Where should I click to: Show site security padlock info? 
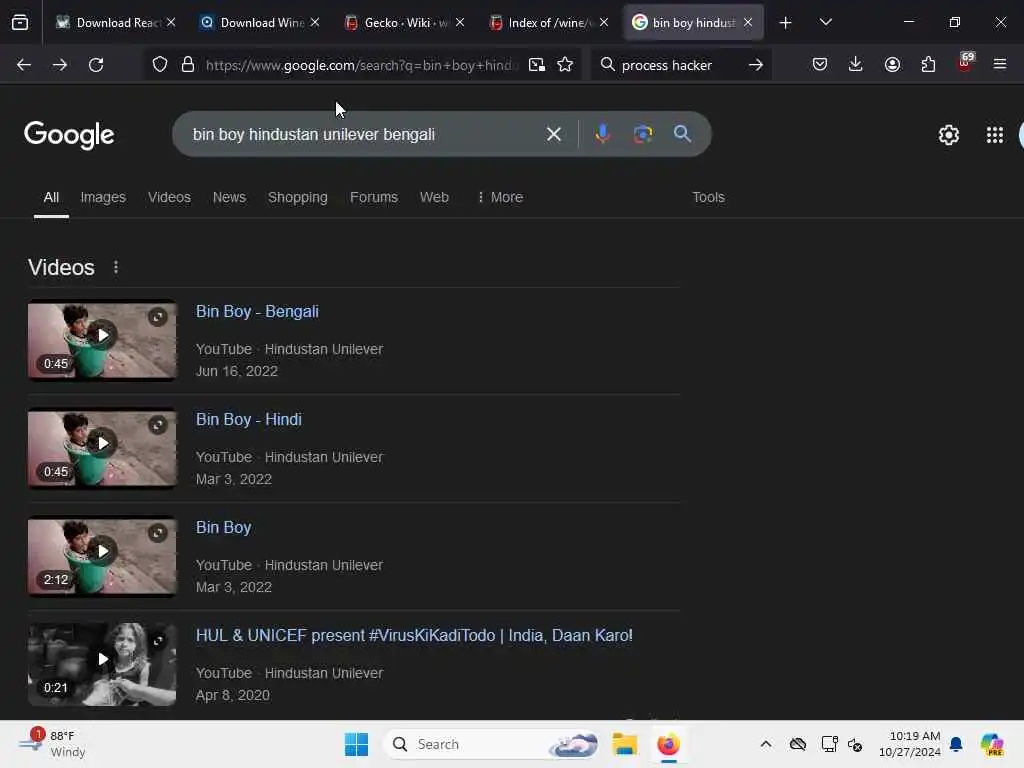point(188,65)
